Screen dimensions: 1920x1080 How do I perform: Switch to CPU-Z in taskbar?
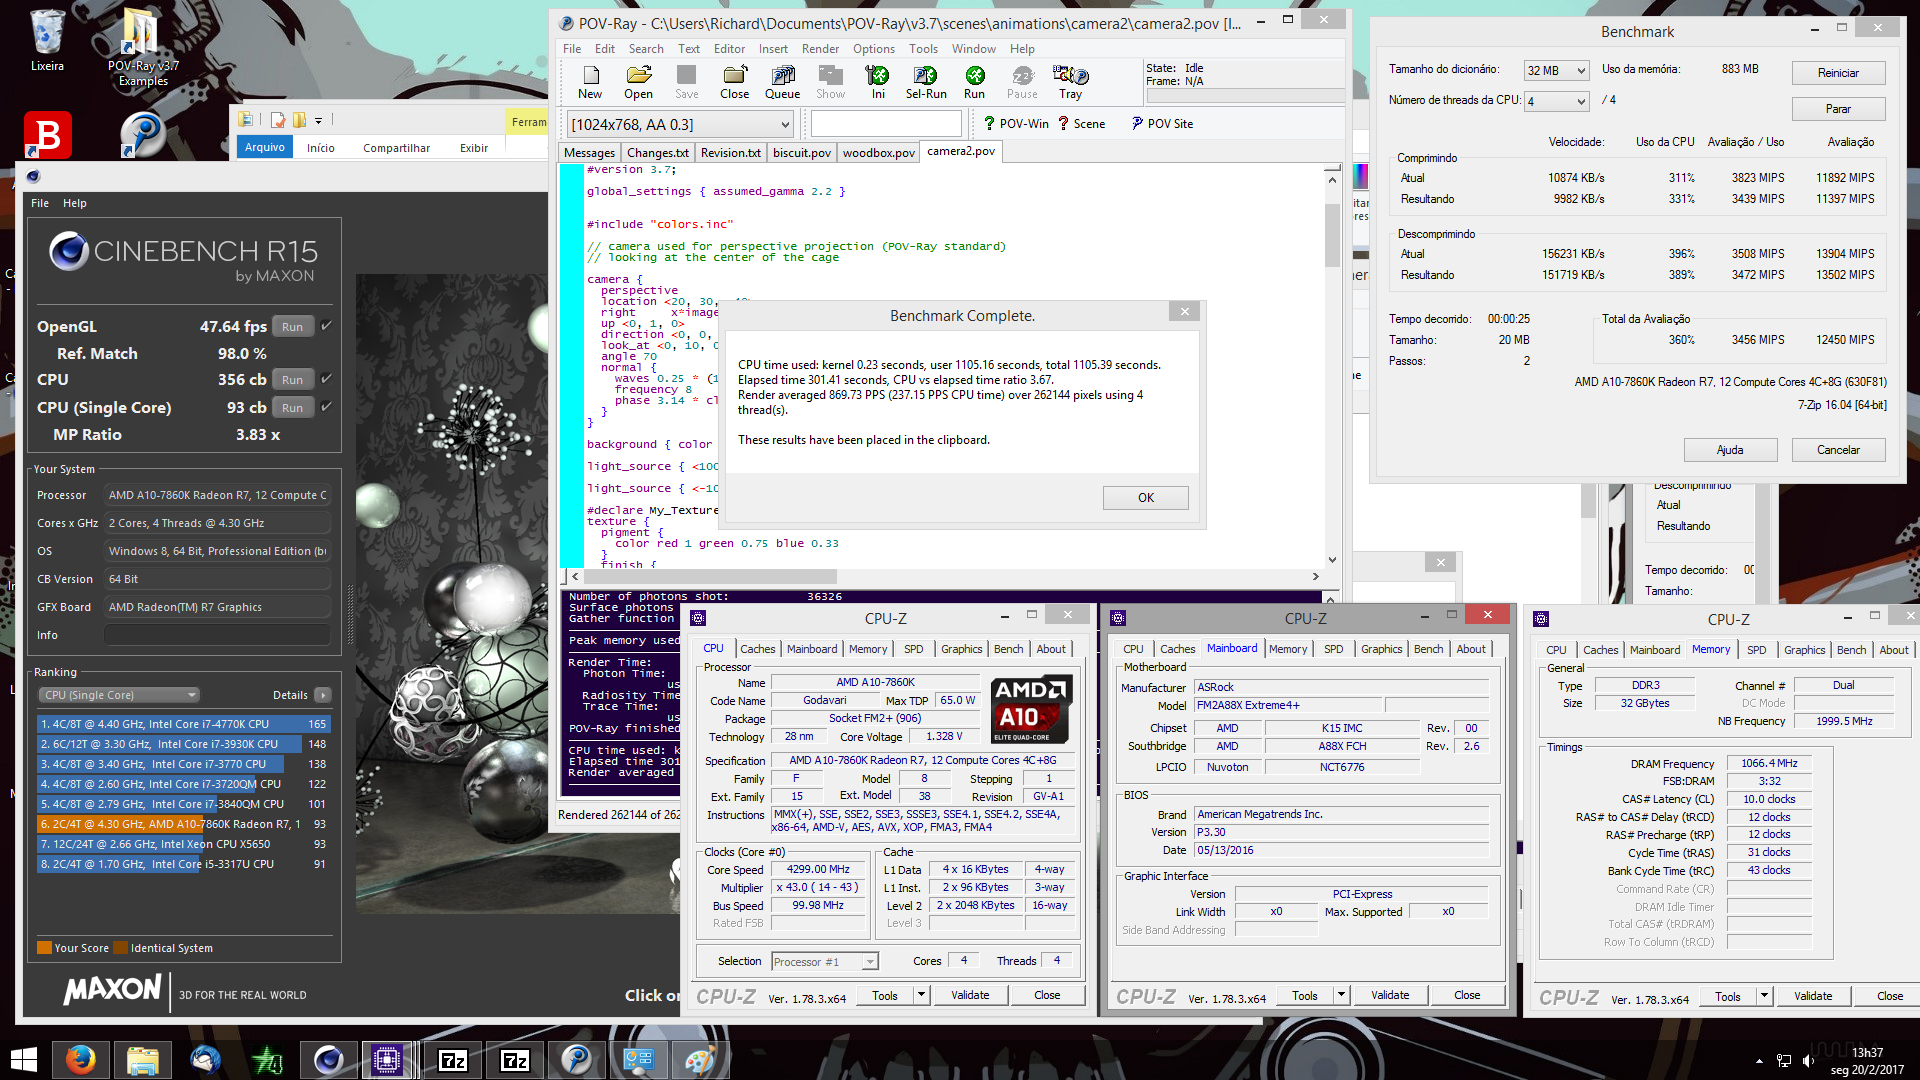(387, 1059)
